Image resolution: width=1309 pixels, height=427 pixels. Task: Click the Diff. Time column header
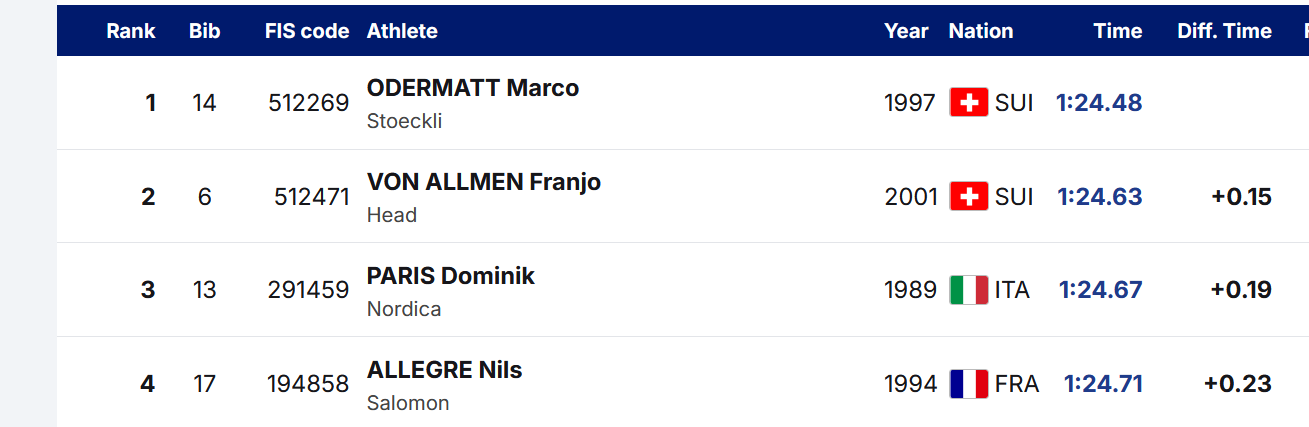(x=1224, y=31)
